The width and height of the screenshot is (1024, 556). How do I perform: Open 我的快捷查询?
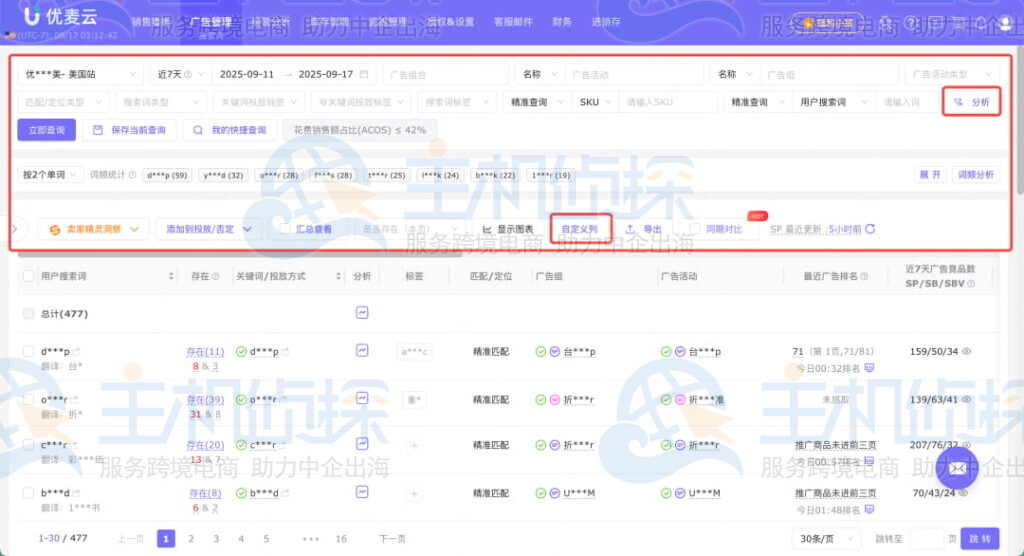[x=230, y=130]
